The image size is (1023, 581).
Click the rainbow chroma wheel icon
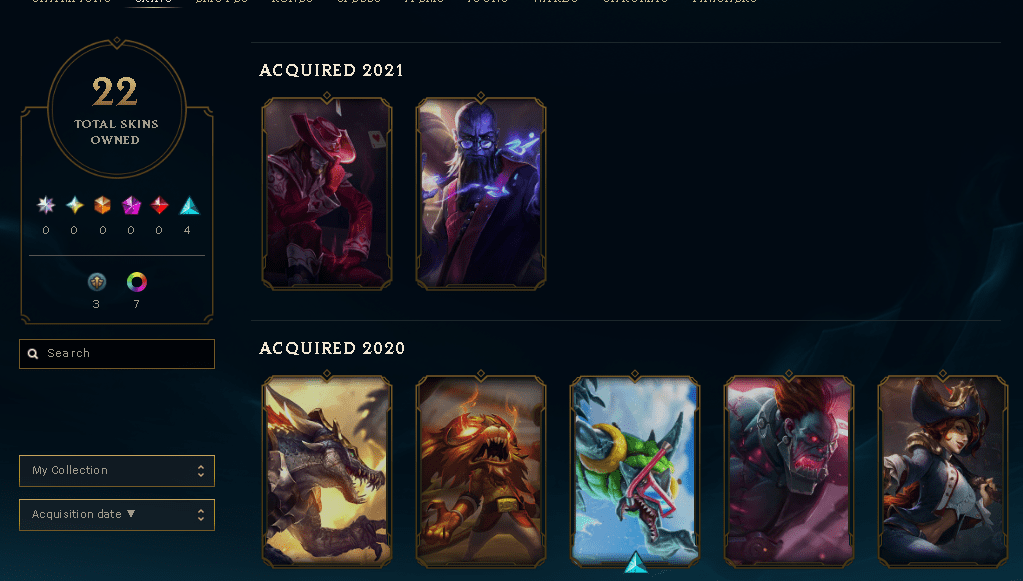pyautogui.click(x=136, y=282)
